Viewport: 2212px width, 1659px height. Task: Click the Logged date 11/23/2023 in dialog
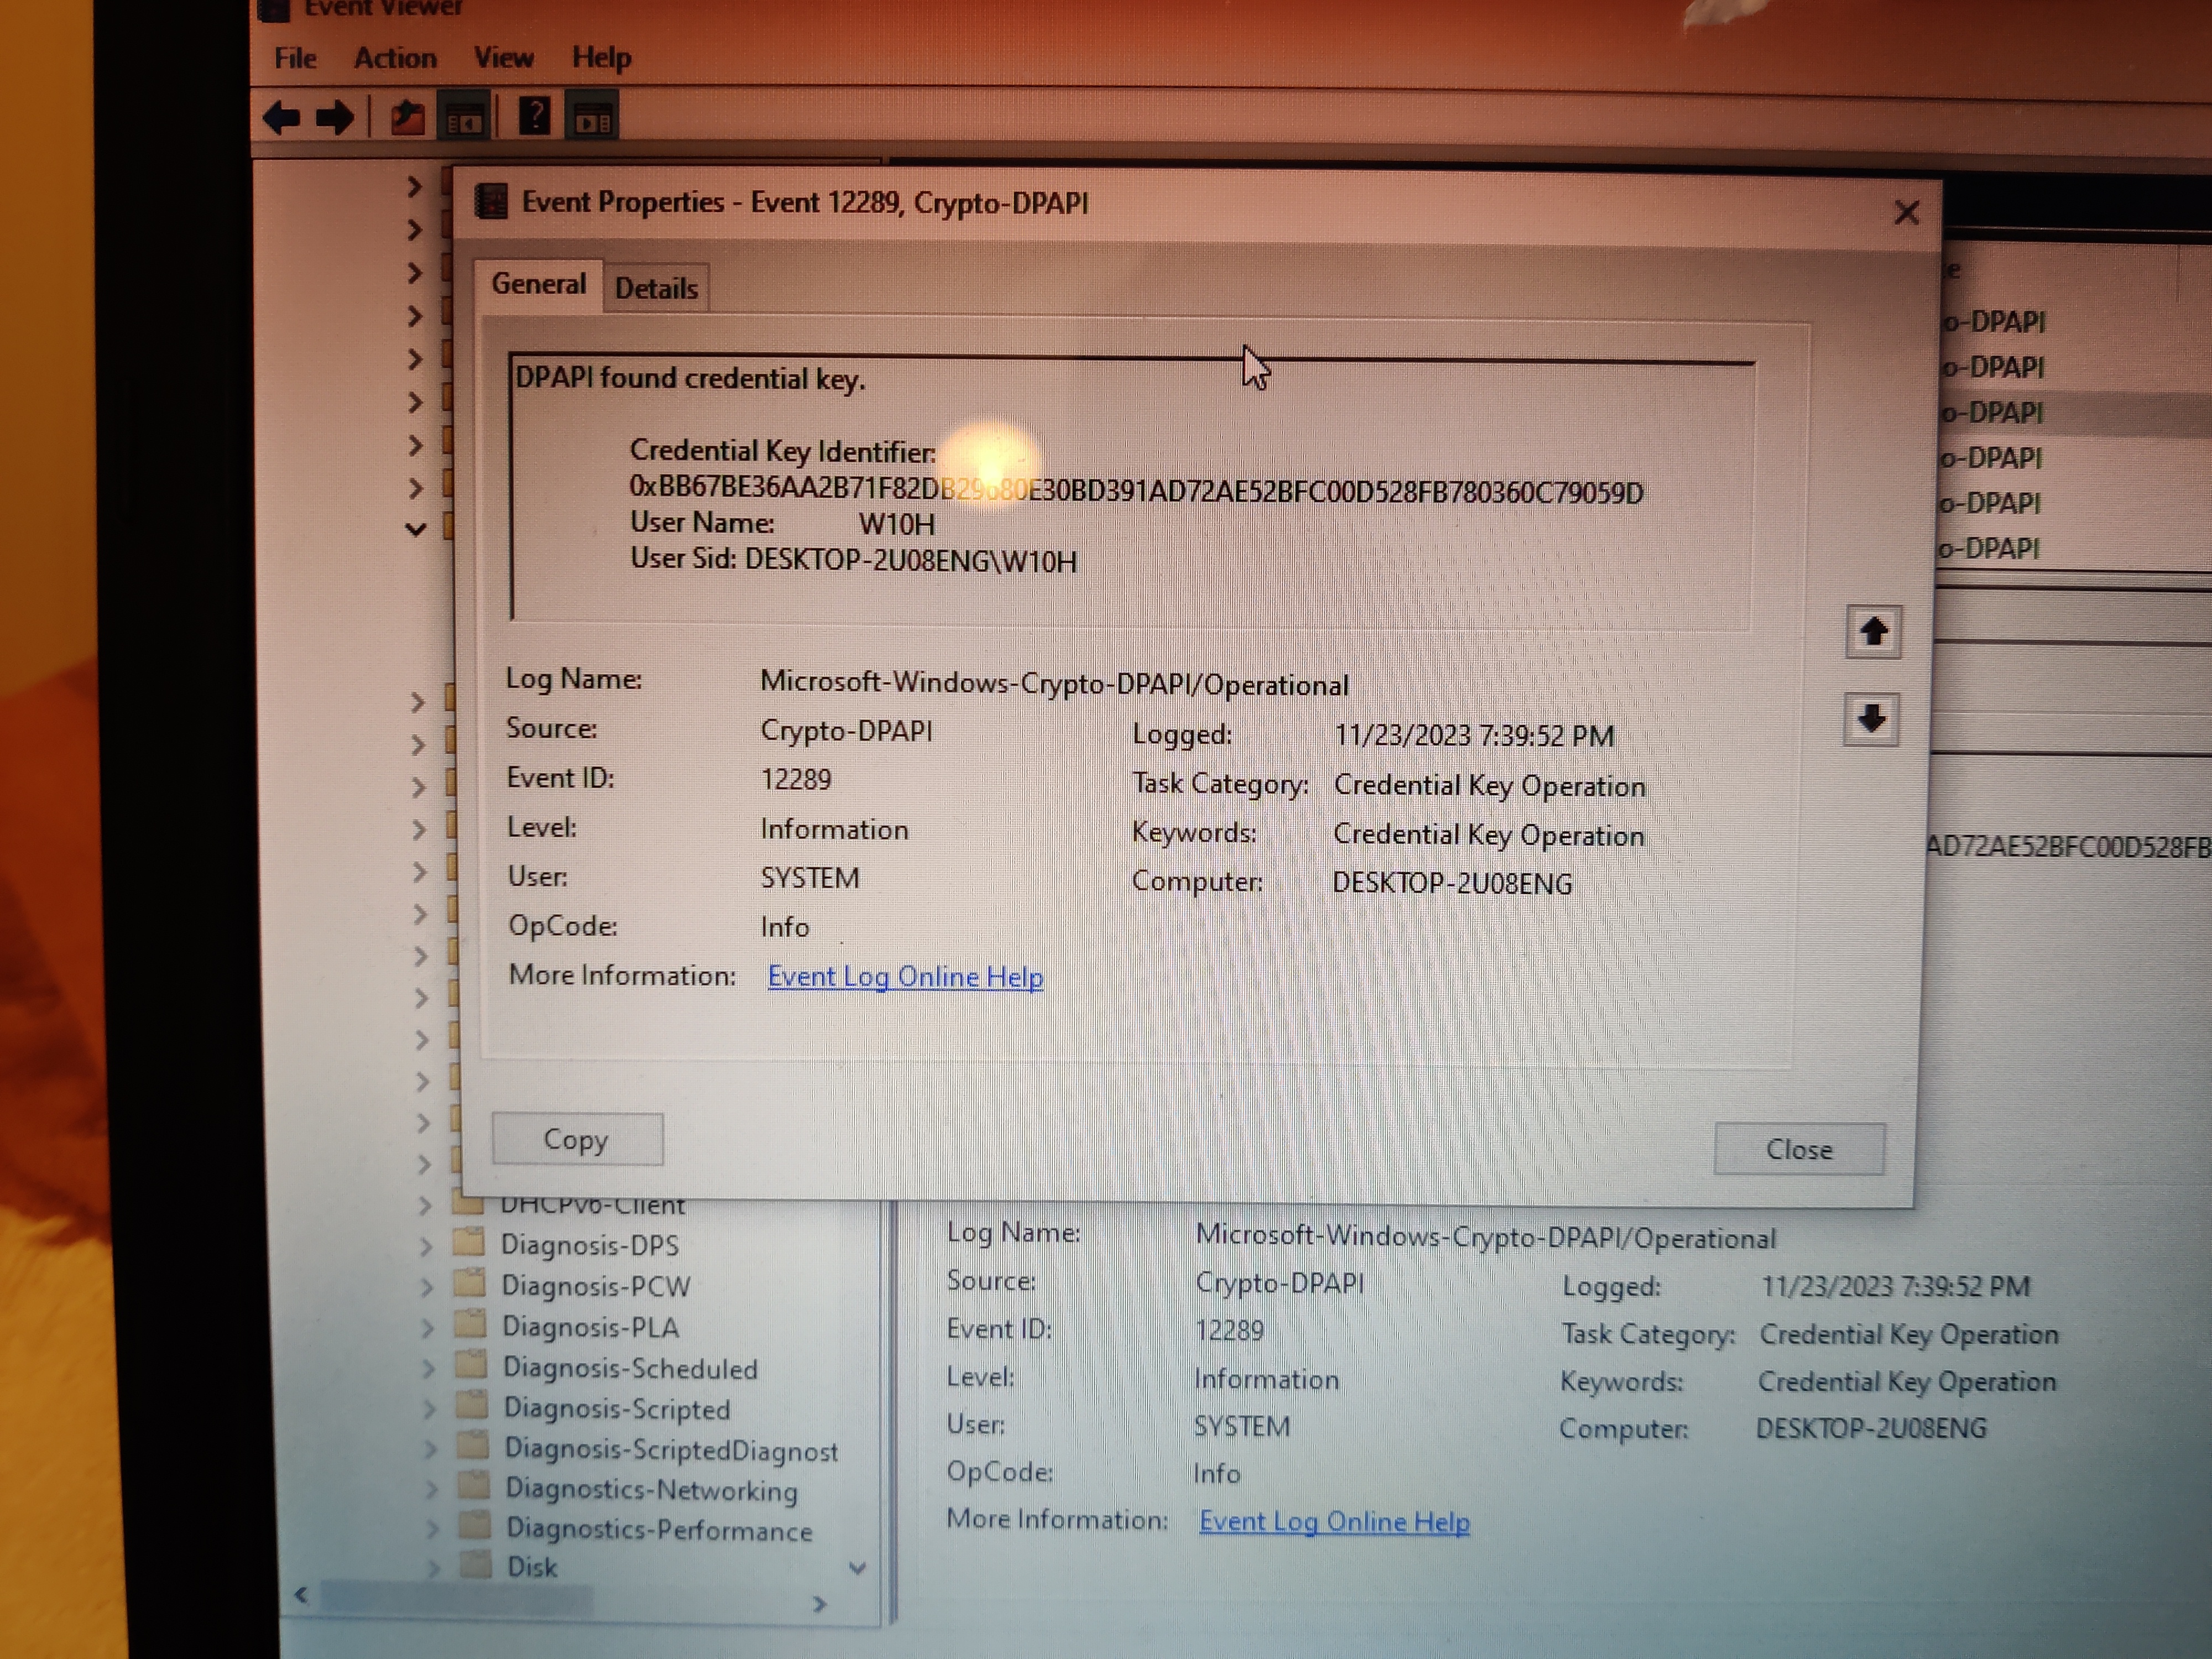(x=1474, y=736)
